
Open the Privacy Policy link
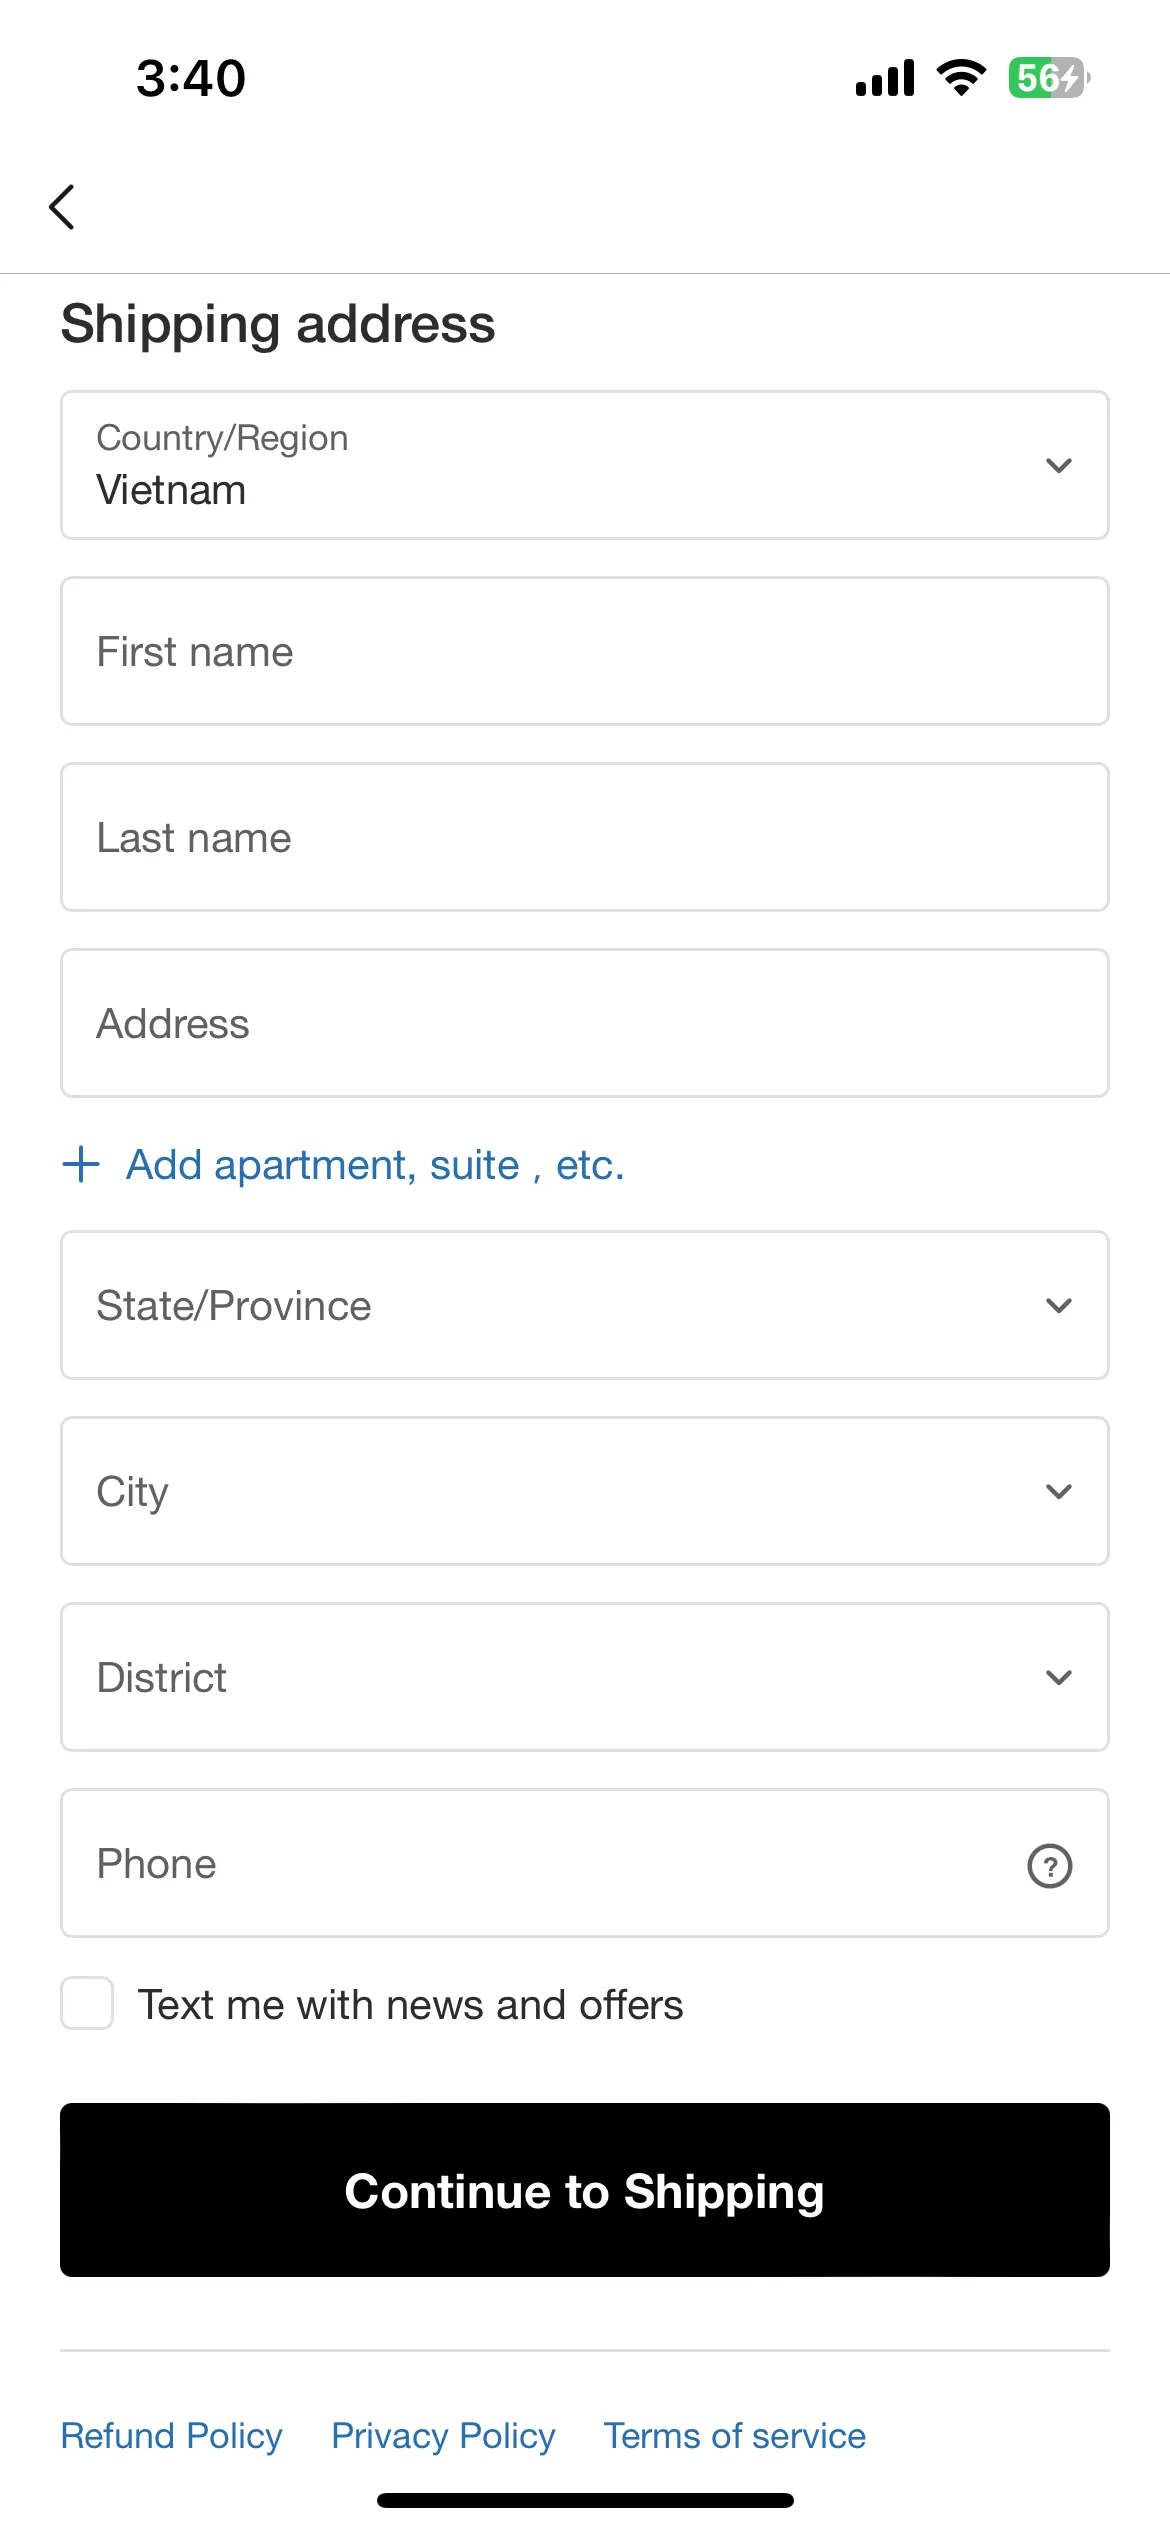[443, 2435]
